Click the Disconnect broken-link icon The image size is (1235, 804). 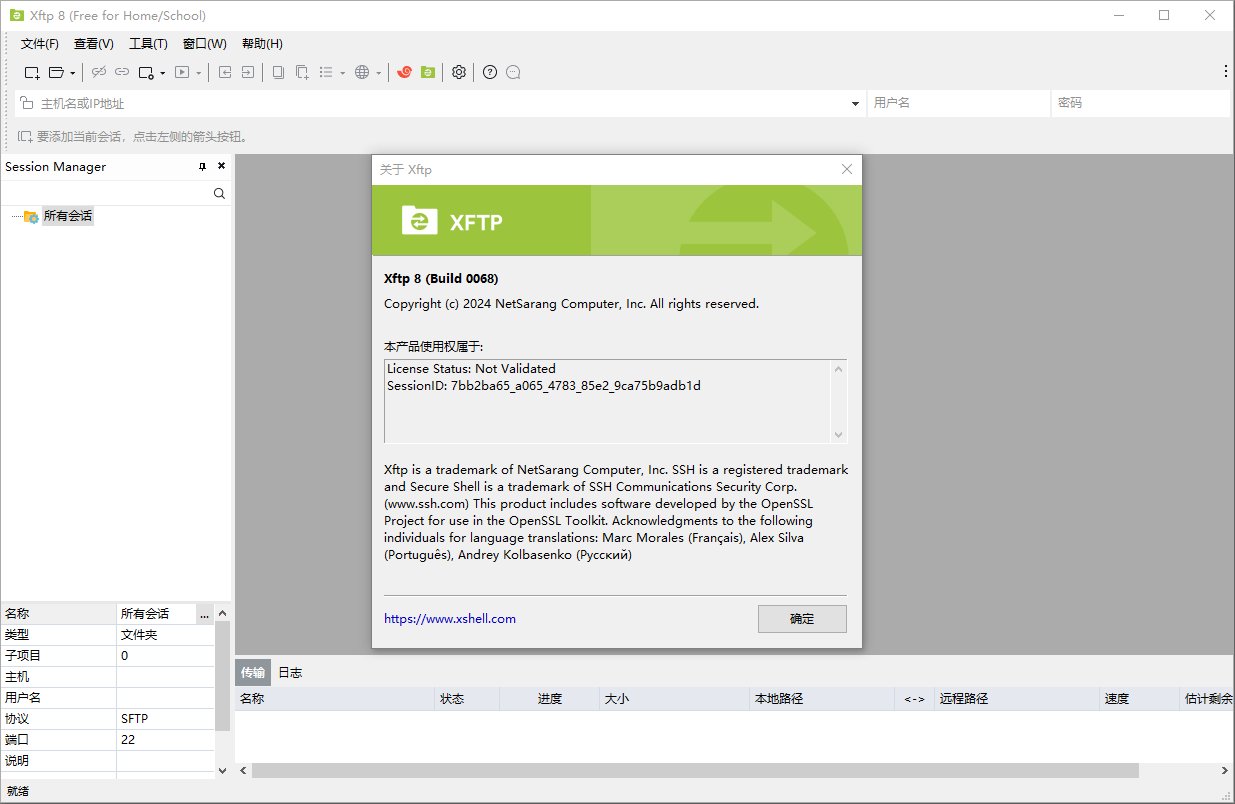point(99,72)
